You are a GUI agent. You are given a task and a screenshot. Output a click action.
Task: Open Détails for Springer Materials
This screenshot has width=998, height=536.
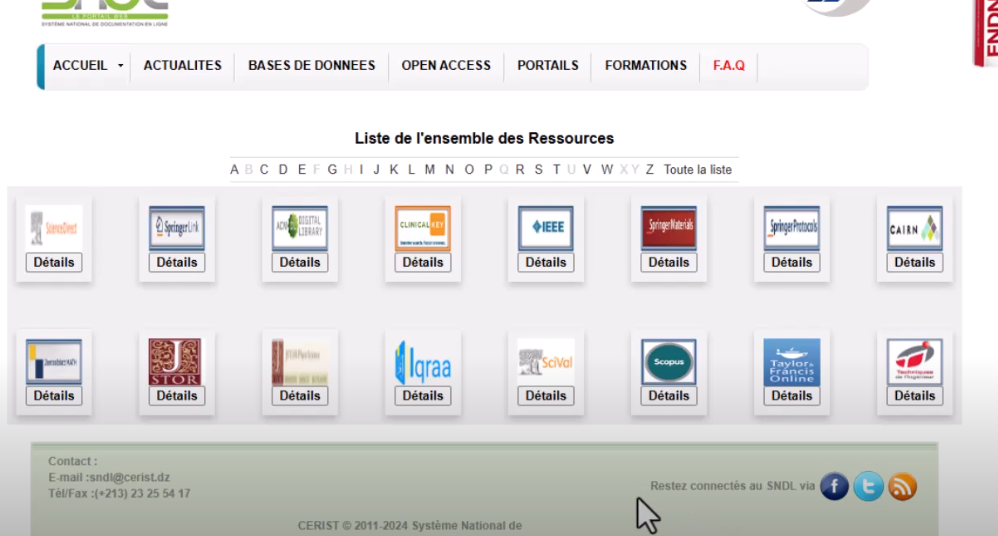[x=668, y=262]
